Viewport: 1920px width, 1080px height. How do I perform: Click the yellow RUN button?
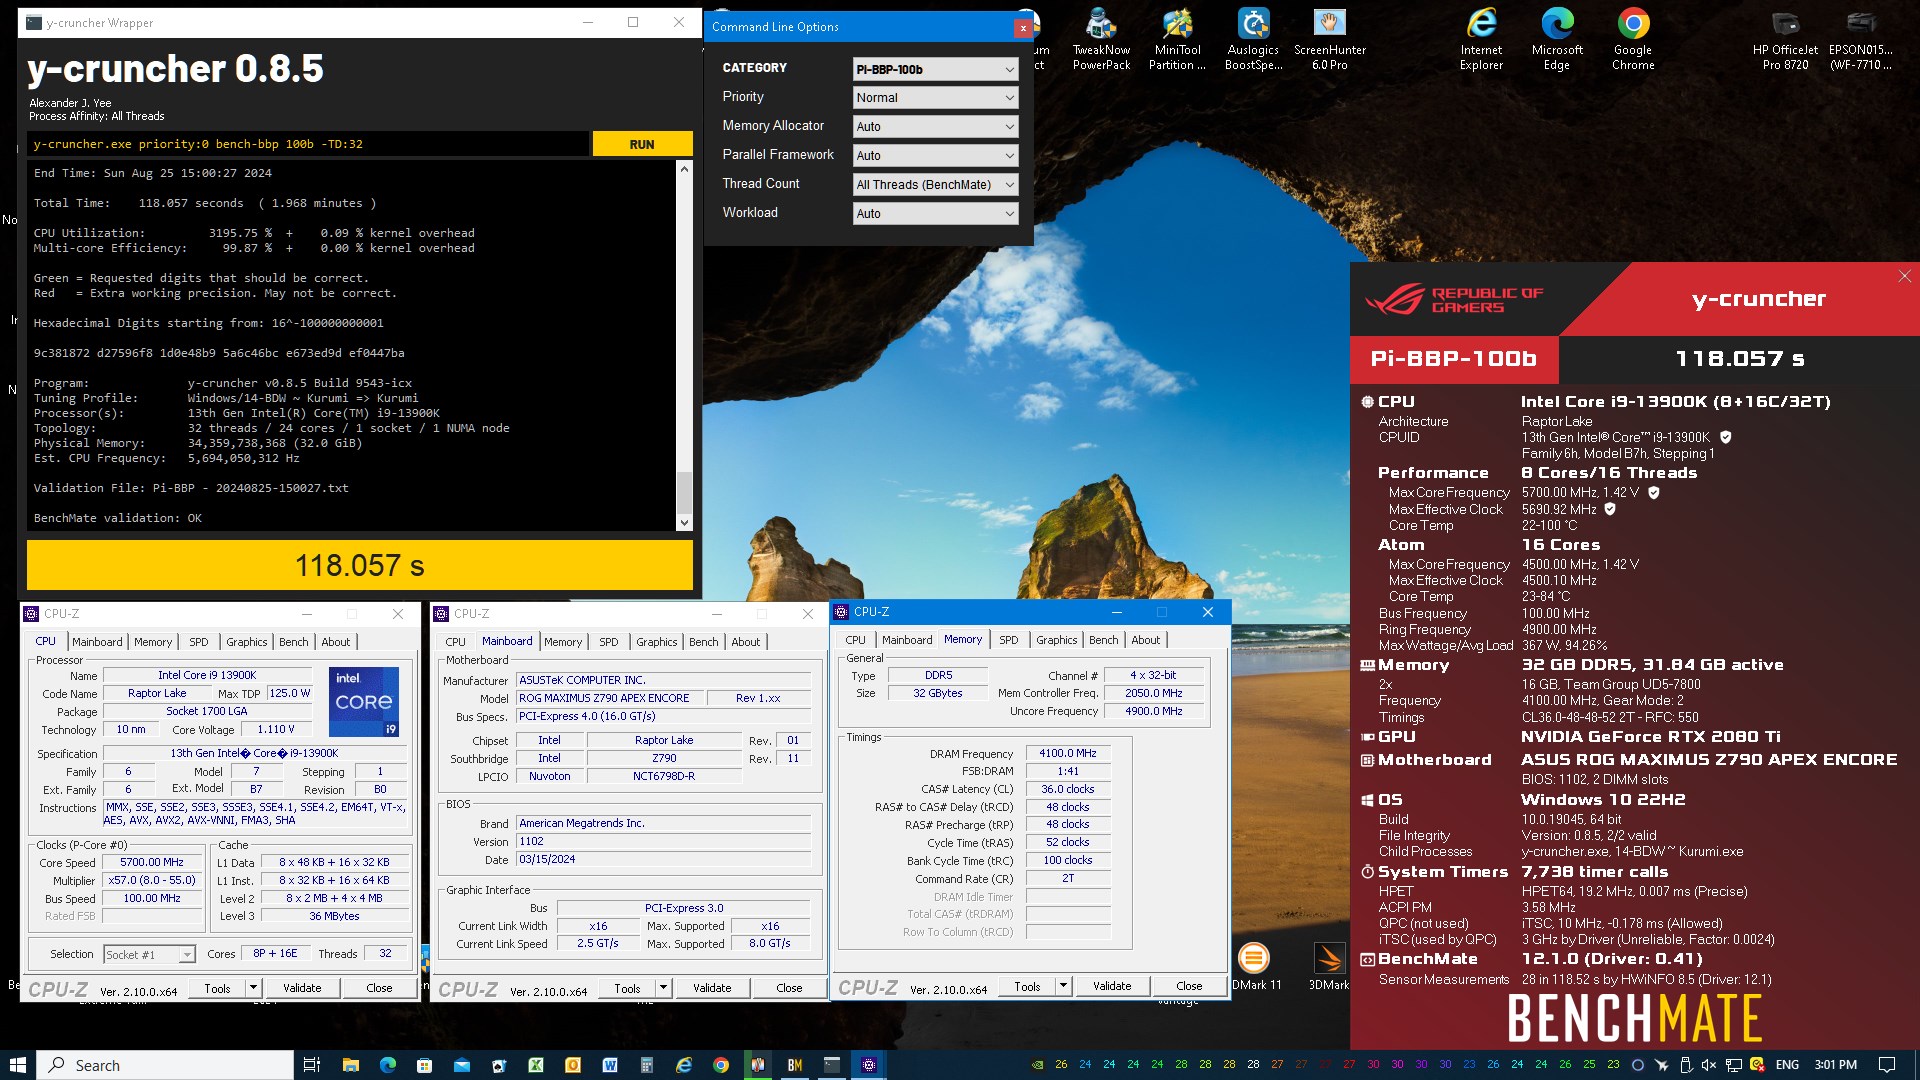pos(642,144)
